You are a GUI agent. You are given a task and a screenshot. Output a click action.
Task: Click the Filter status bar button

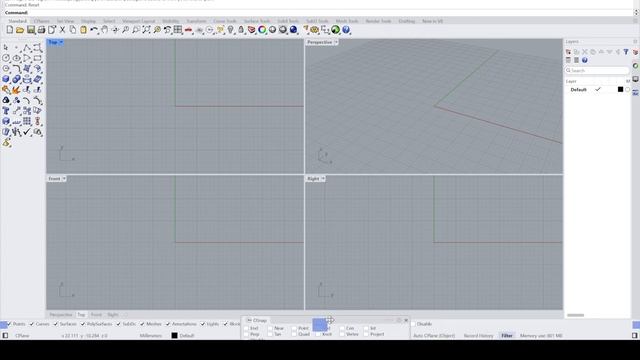point(507,336)
